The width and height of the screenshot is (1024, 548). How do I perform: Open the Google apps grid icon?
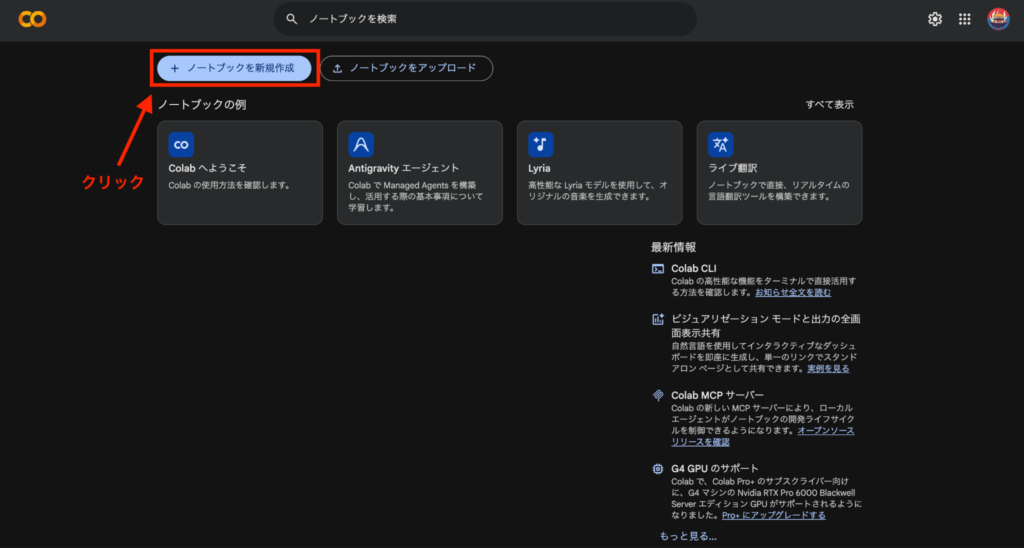[965, 20]
